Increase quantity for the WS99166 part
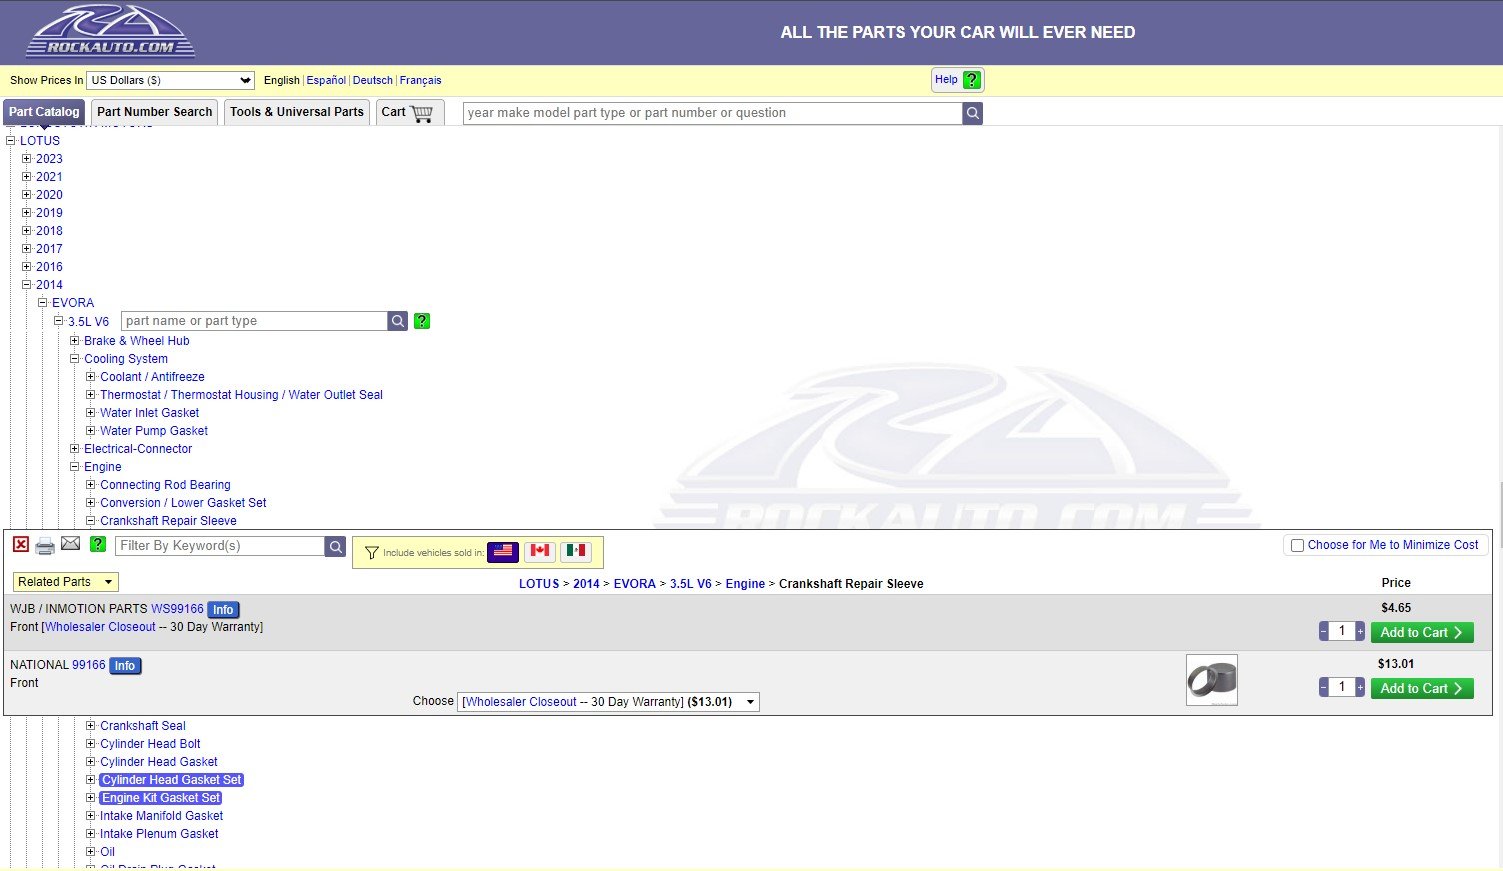 pyautogui.click(x=1360, y=631)
